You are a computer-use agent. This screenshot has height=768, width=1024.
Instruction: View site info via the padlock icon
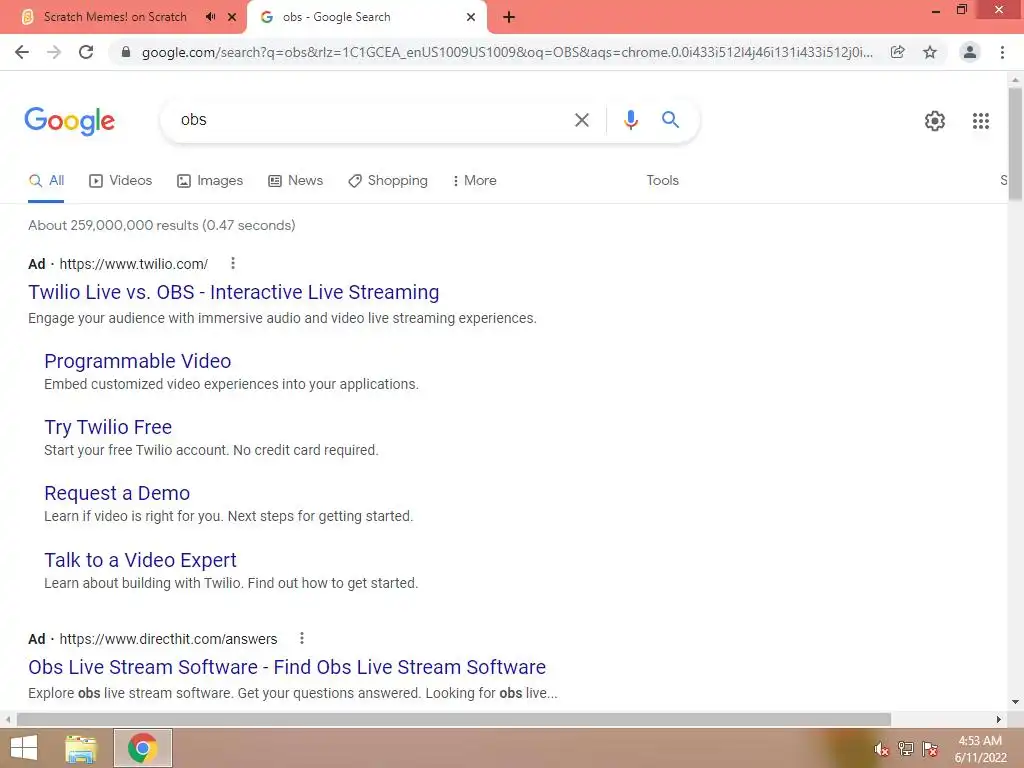pos(126,52)
